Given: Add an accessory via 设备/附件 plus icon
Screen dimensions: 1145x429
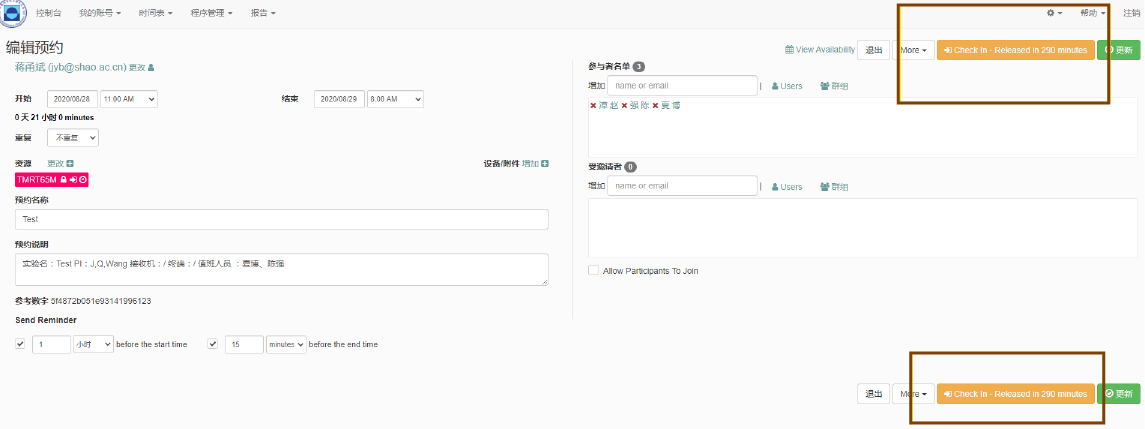Looking at the screenshot, I should pyautogui.click(x=544, y=163).
